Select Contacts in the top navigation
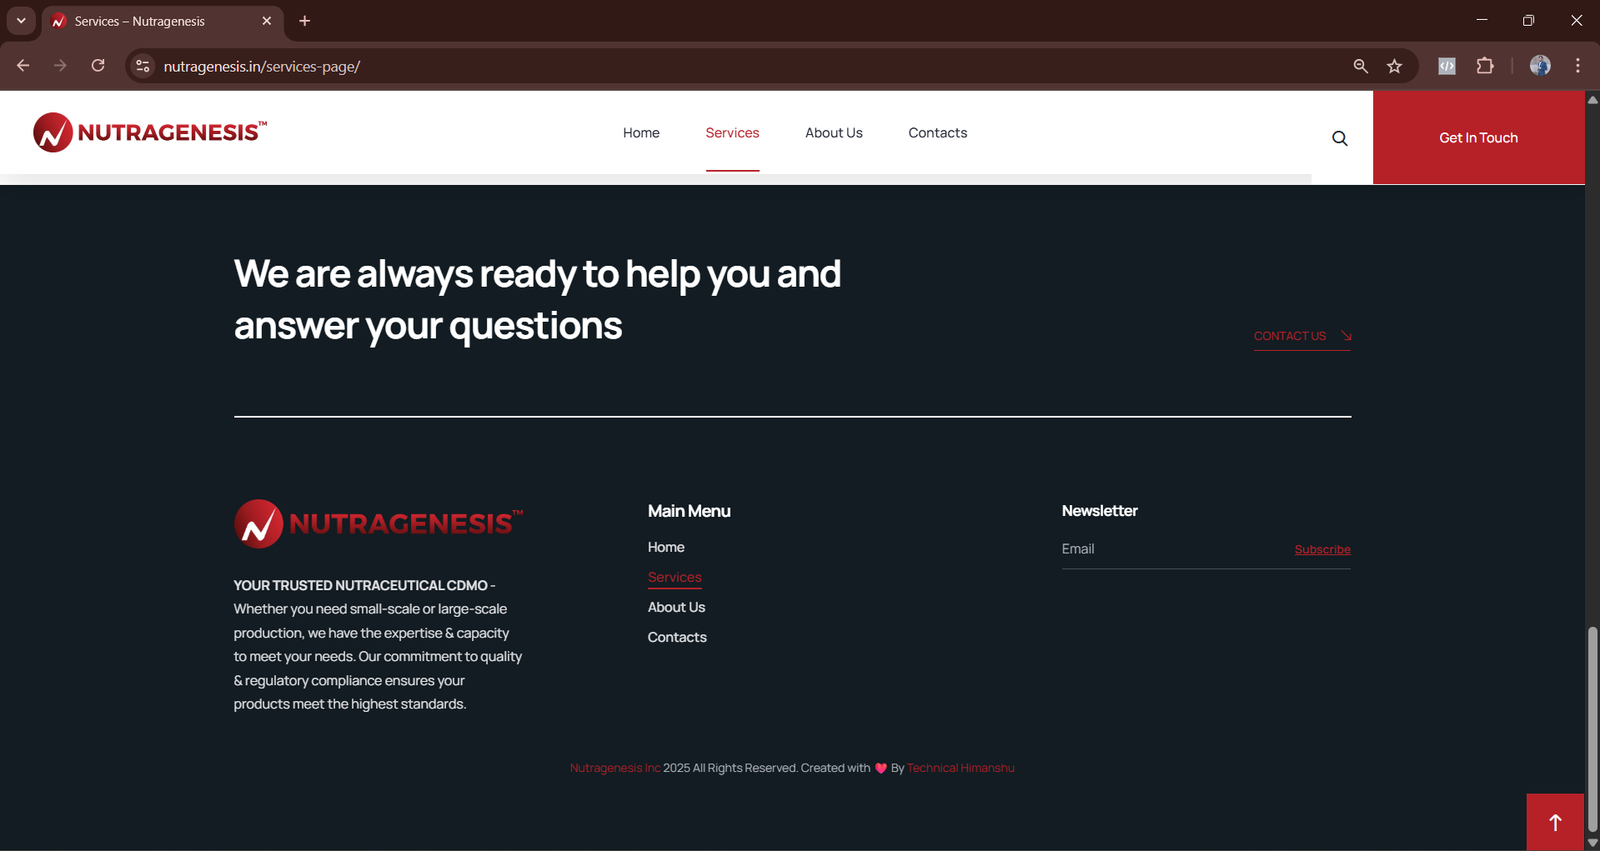1600x851 pixels. [937, 133]
